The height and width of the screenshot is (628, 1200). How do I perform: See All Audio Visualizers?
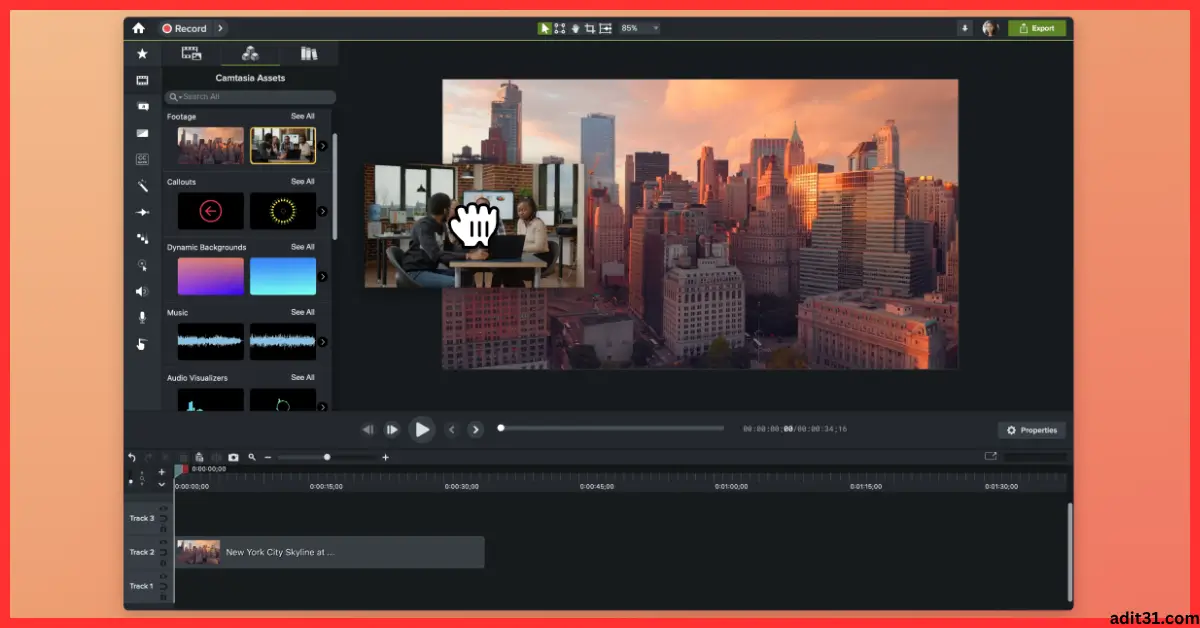point(303,377)
